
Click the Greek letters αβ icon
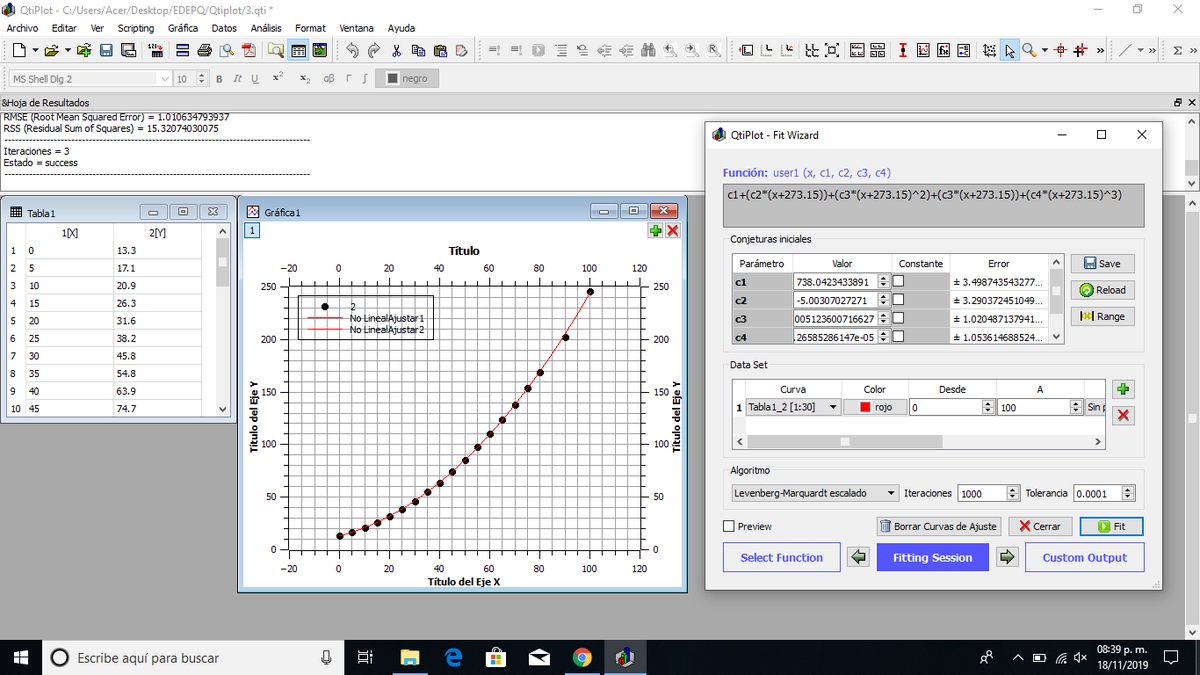pyautogui.click(x=329, y=78)
